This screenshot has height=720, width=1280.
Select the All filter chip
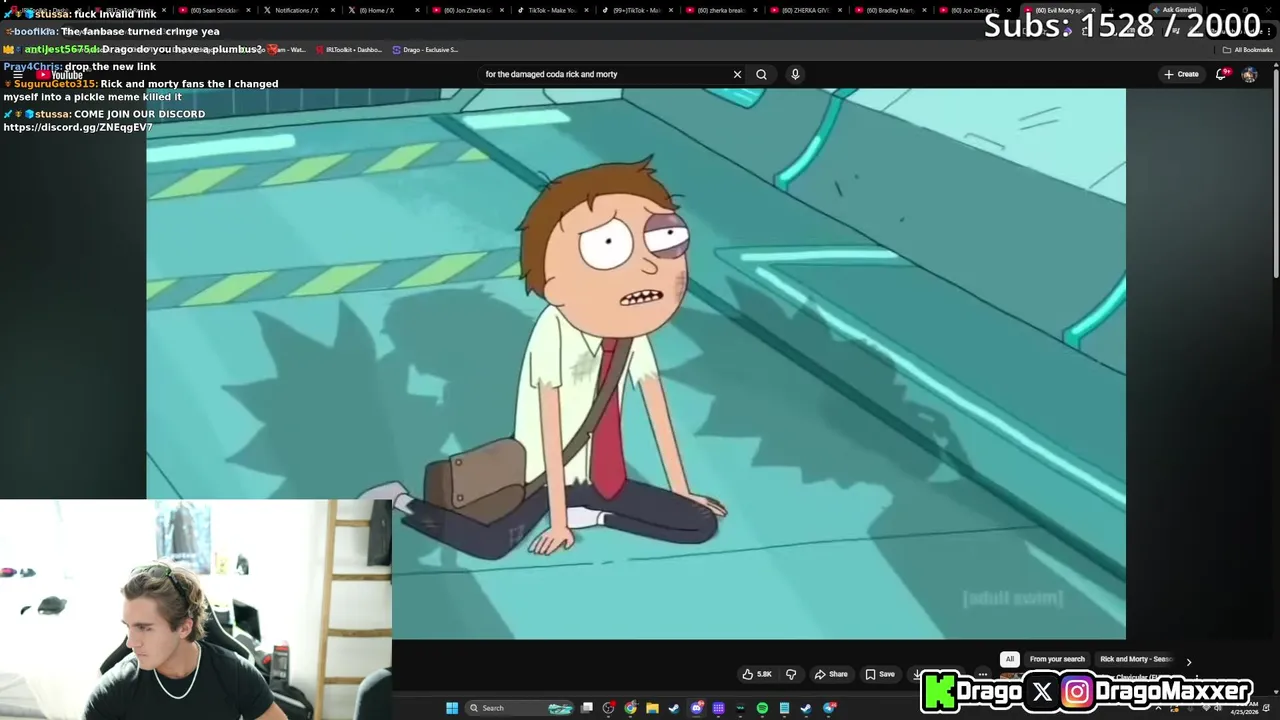(1010, 659)
